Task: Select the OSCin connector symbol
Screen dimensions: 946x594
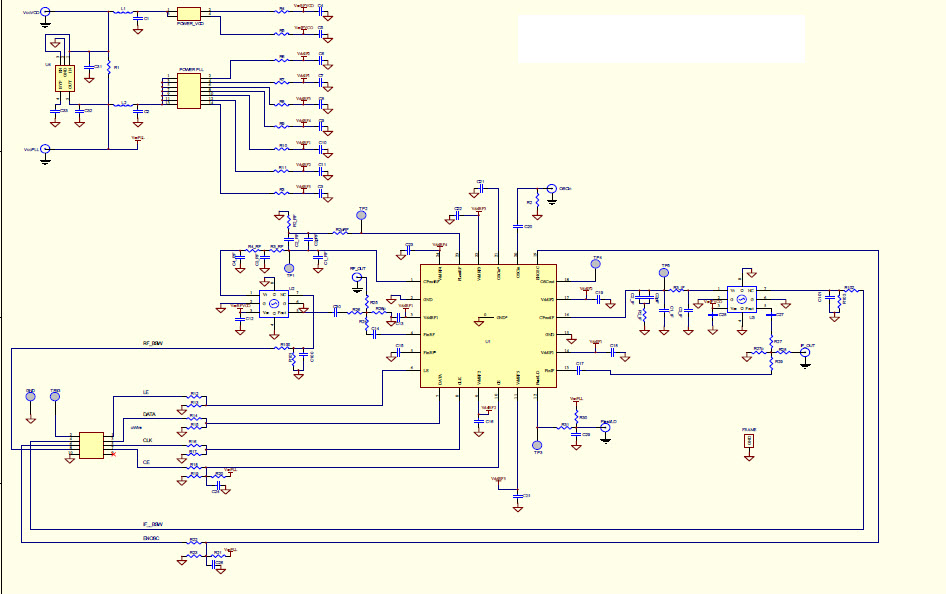Action: coord(551,188)
